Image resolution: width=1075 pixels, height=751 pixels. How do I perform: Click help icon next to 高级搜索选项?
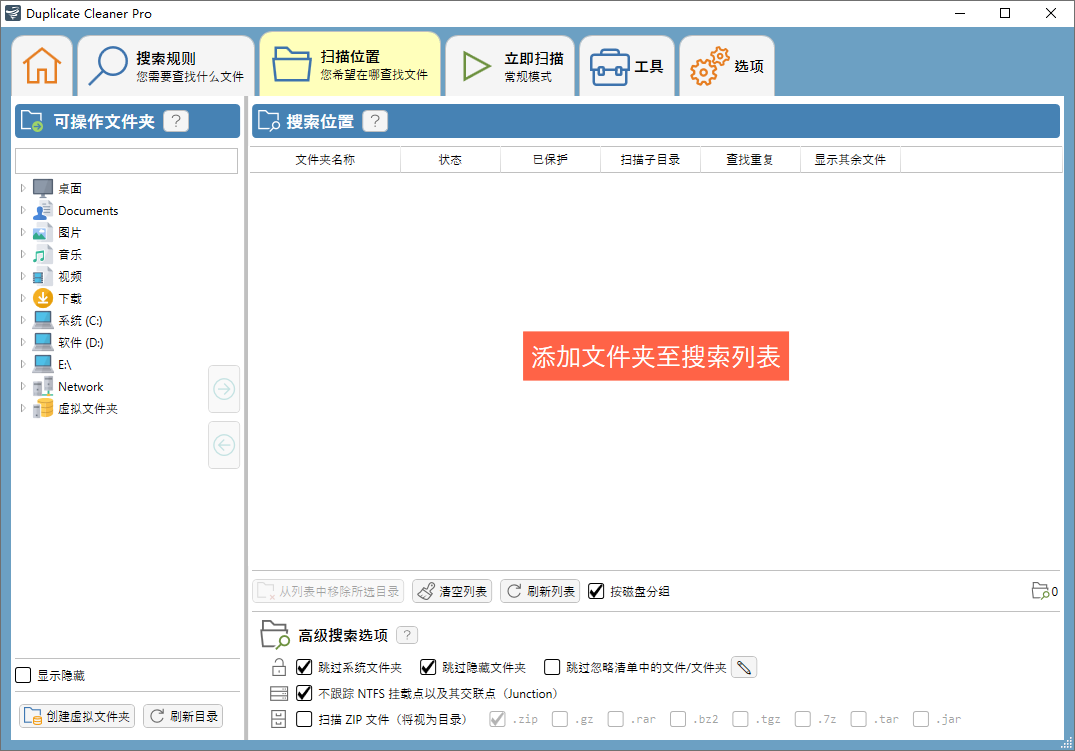pos(407,635)
